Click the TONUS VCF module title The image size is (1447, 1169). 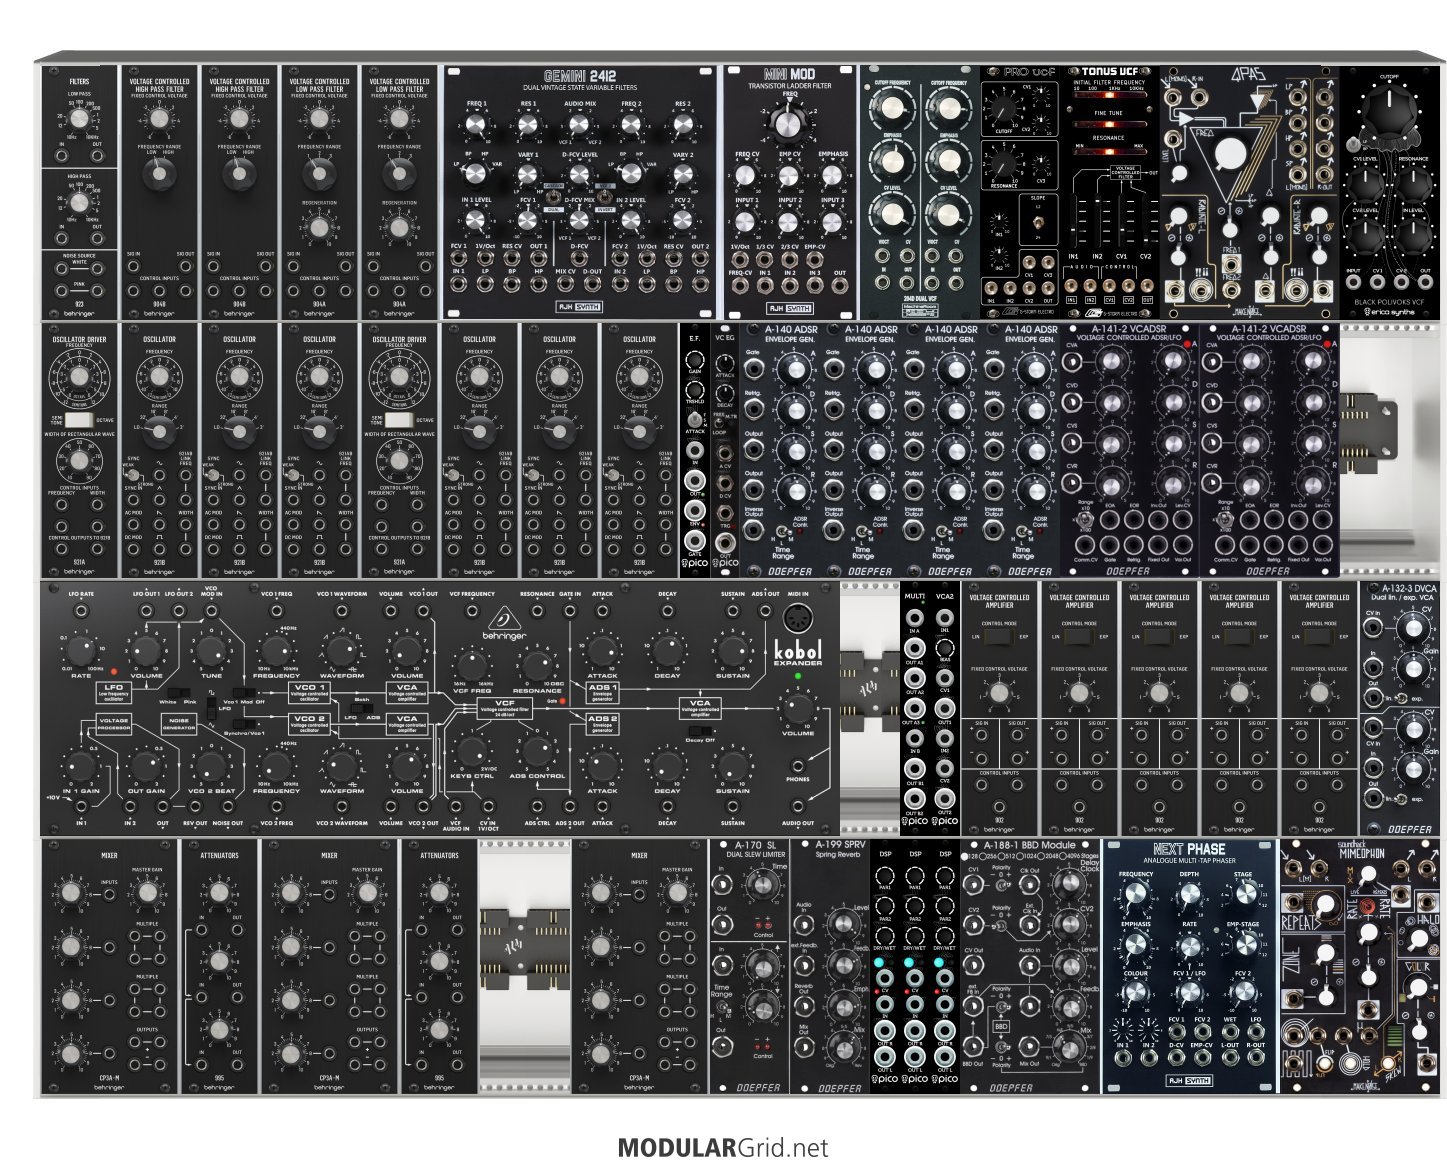1110,71
